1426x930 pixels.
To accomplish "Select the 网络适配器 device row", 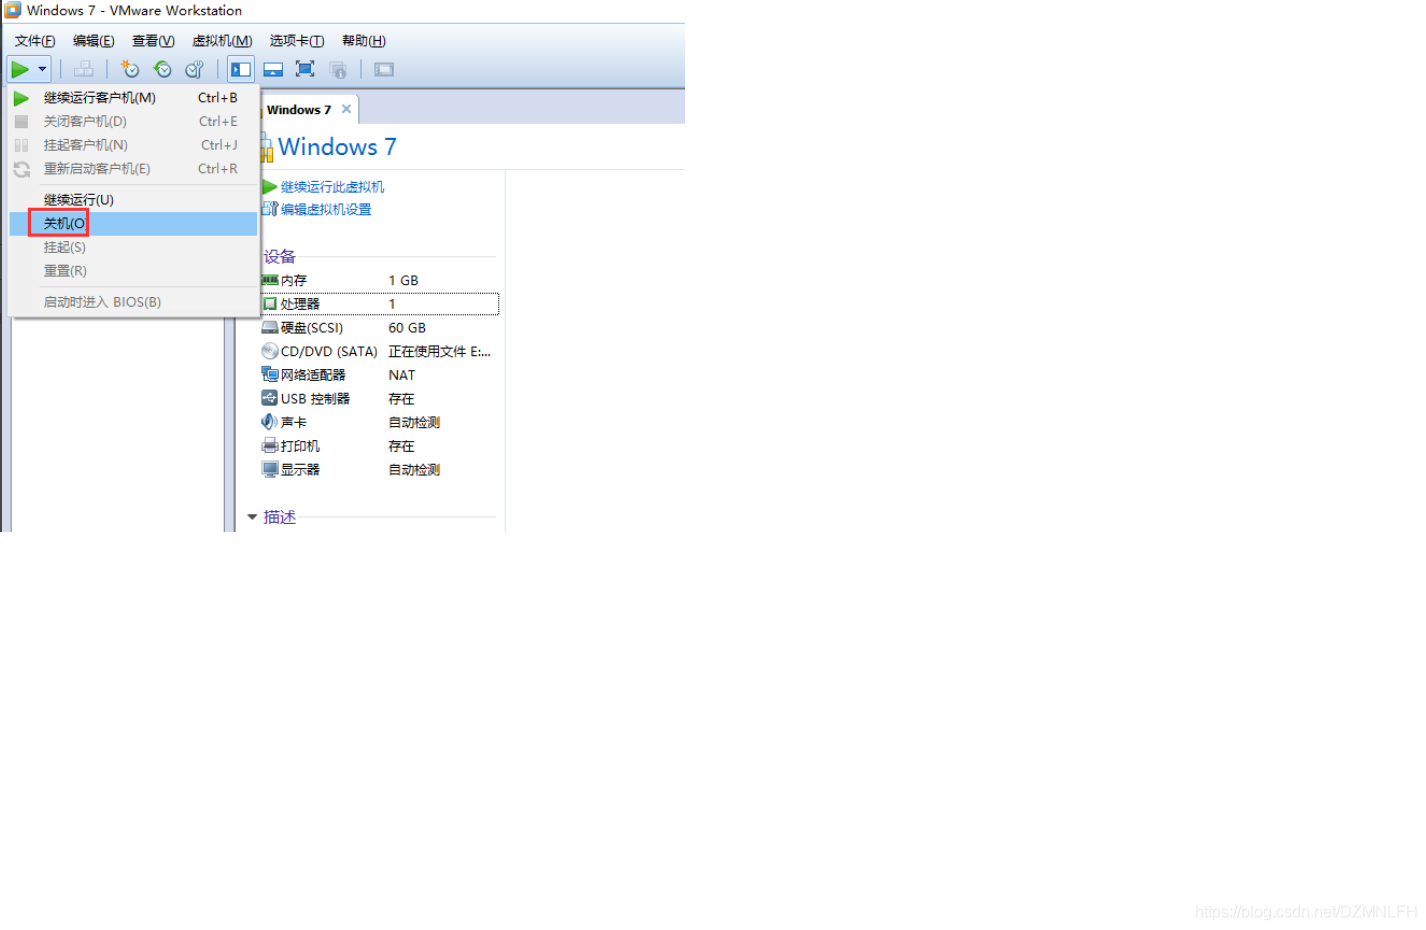I will (x=379, y=375).
